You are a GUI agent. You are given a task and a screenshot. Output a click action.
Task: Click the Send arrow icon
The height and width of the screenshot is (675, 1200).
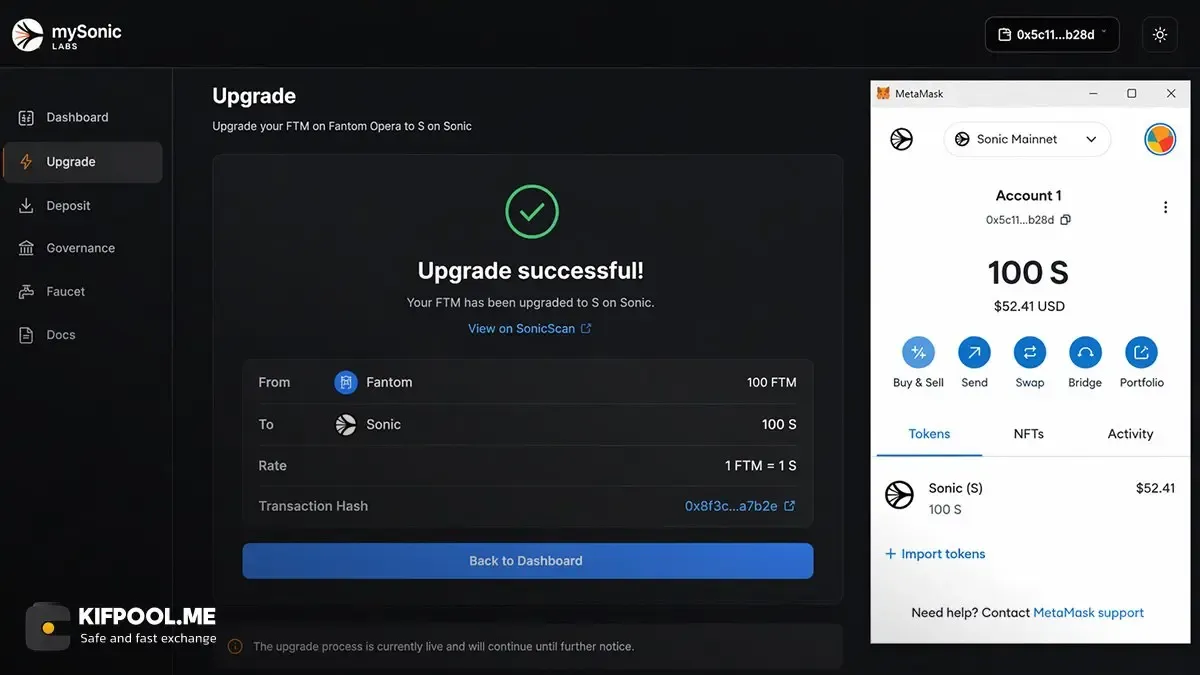click(974, 352)
